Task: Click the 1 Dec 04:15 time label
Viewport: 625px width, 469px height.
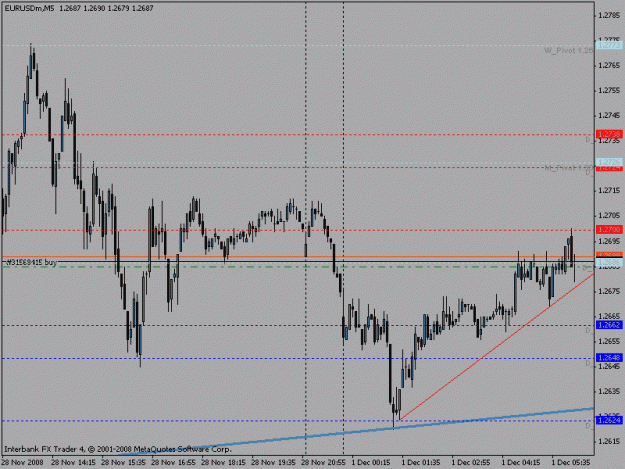Action: (521, 462)
